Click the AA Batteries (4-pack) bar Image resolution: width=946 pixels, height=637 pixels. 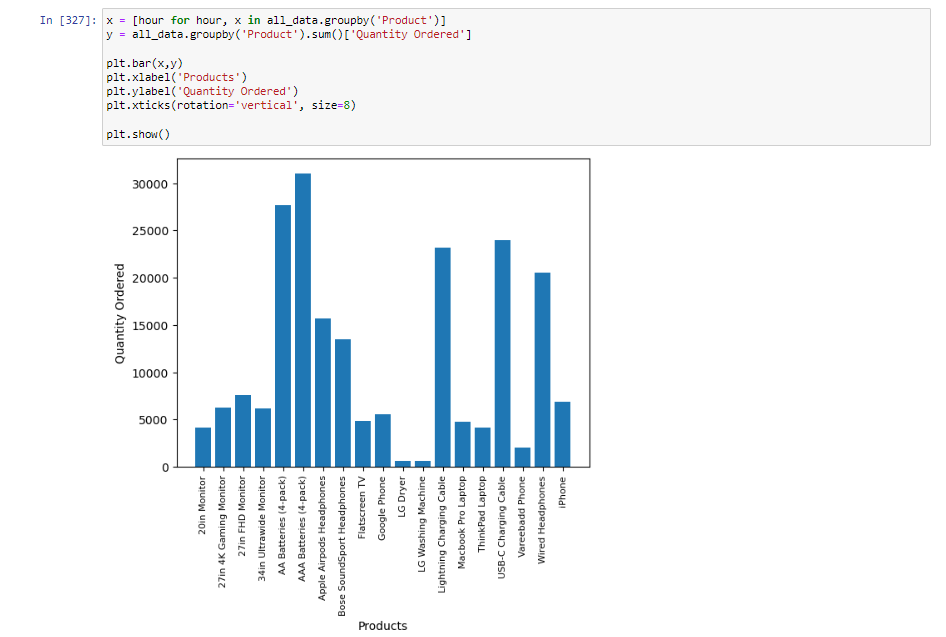coord(283,336)
